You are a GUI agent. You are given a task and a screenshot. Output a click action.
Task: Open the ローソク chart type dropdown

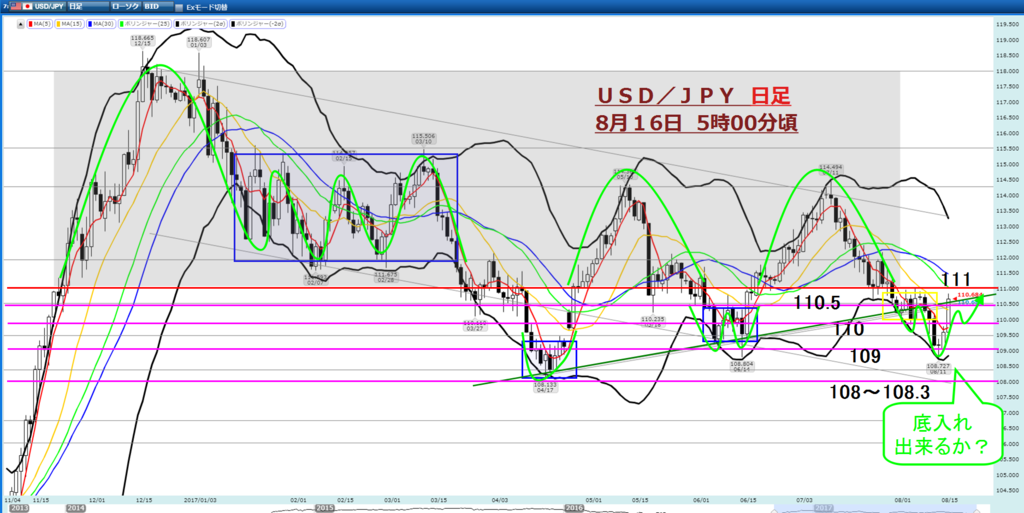tap(125, 5)
